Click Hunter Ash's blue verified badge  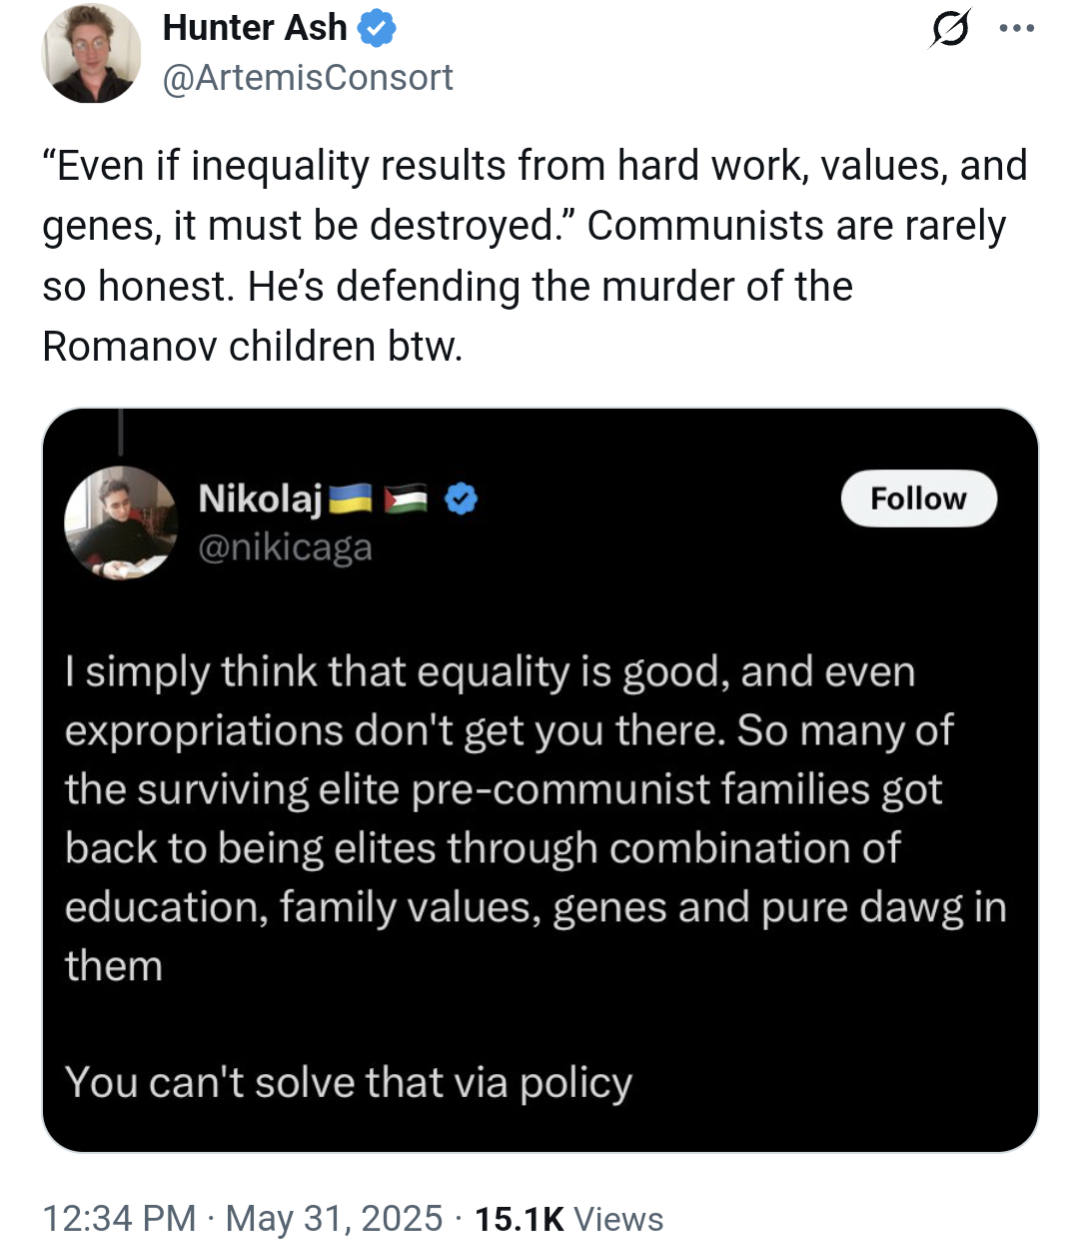tap(378, 28)
